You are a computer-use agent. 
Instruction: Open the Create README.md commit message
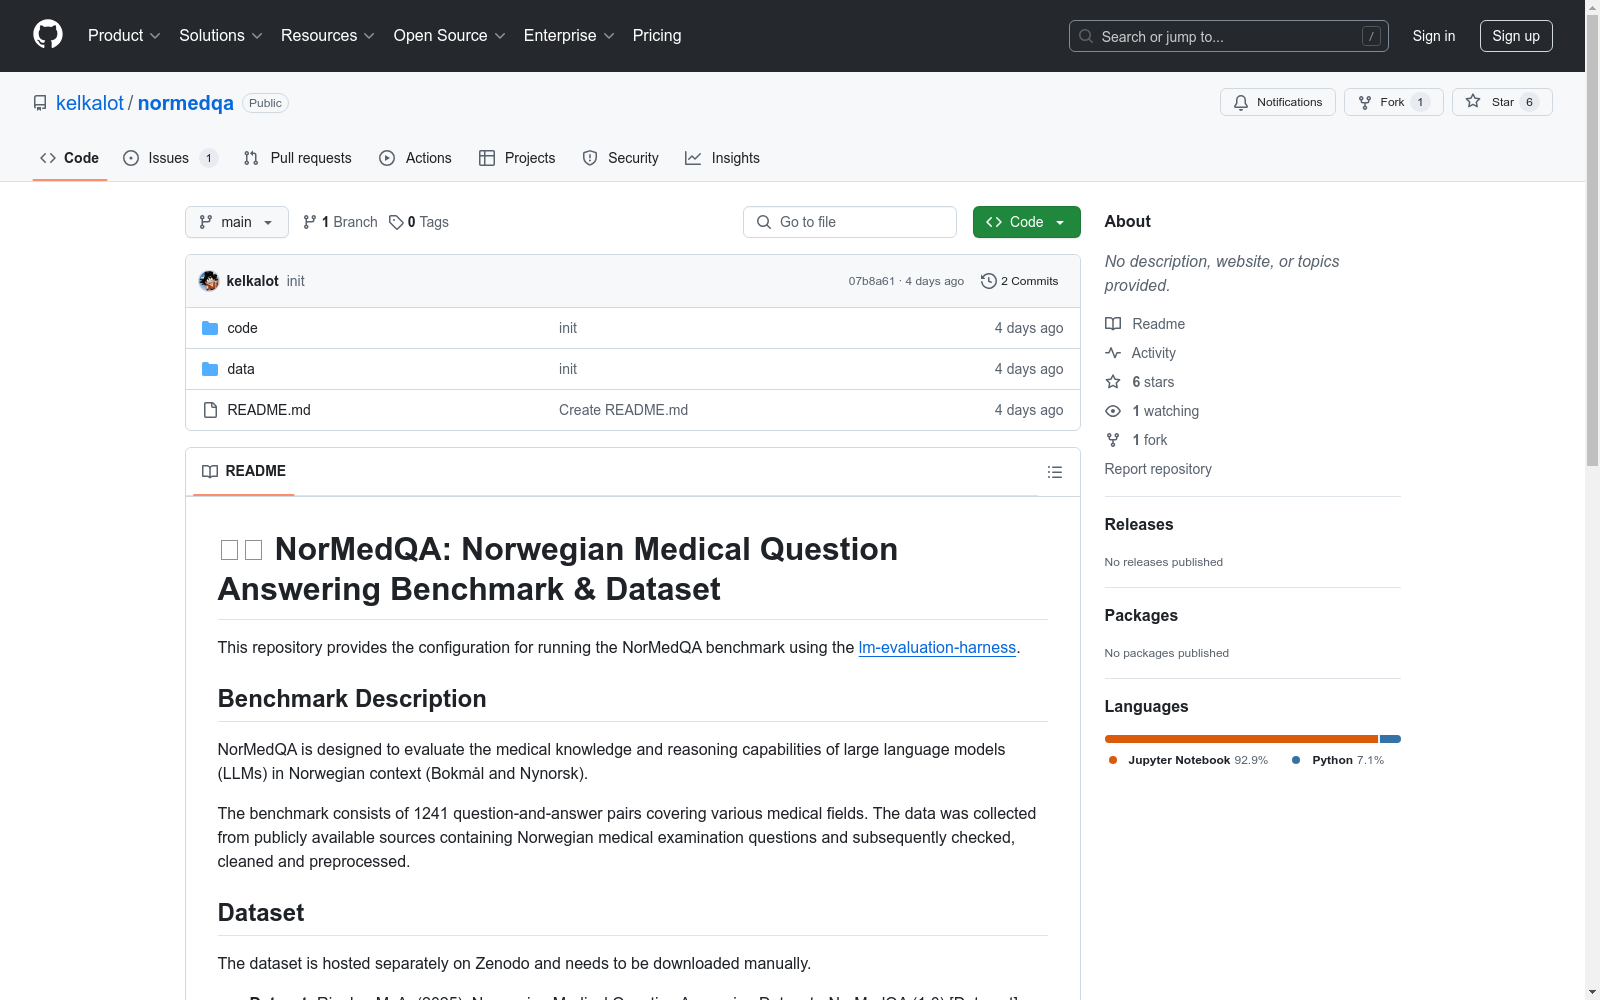[623, 410]
